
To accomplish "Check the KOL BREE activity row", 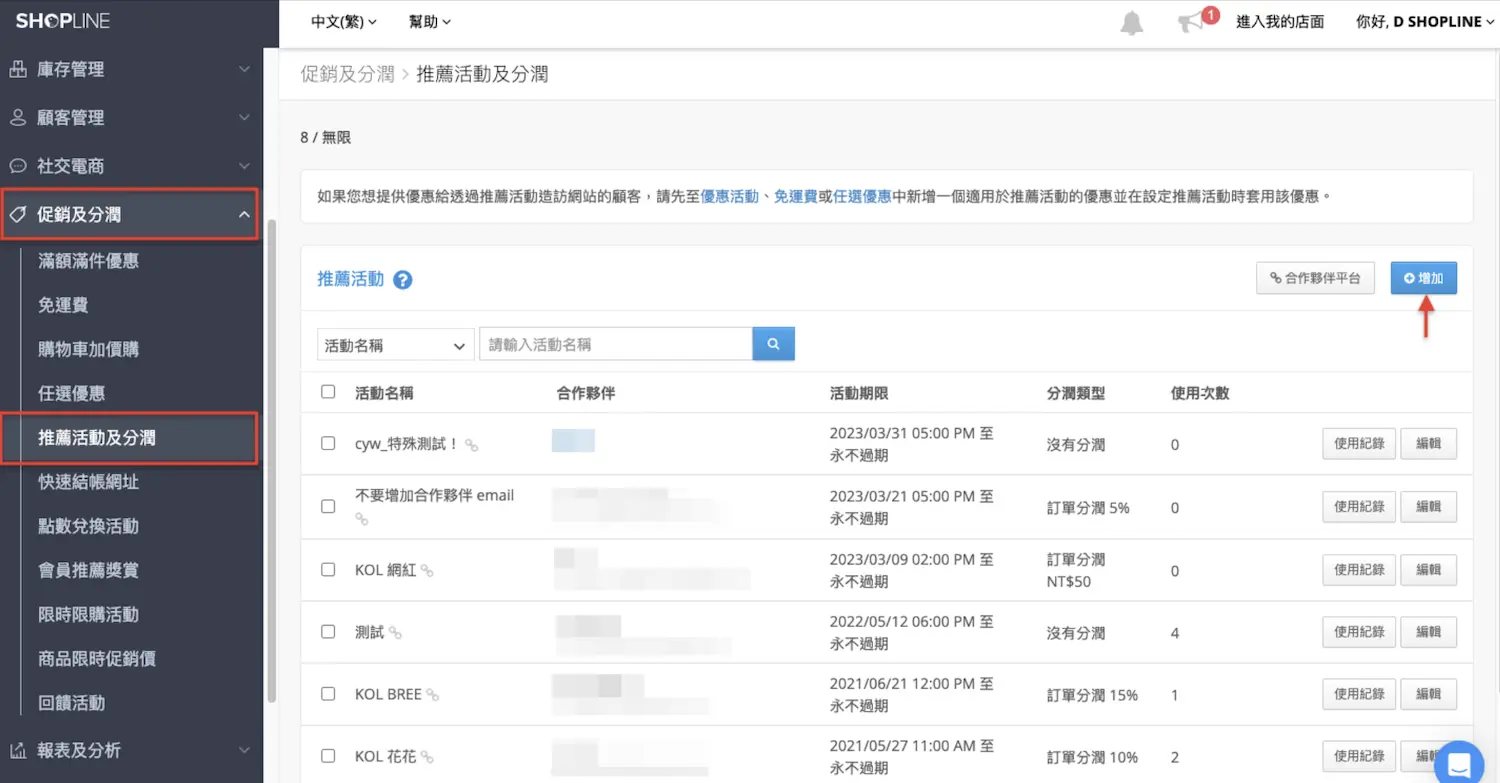I will click(x=328, y=694).
